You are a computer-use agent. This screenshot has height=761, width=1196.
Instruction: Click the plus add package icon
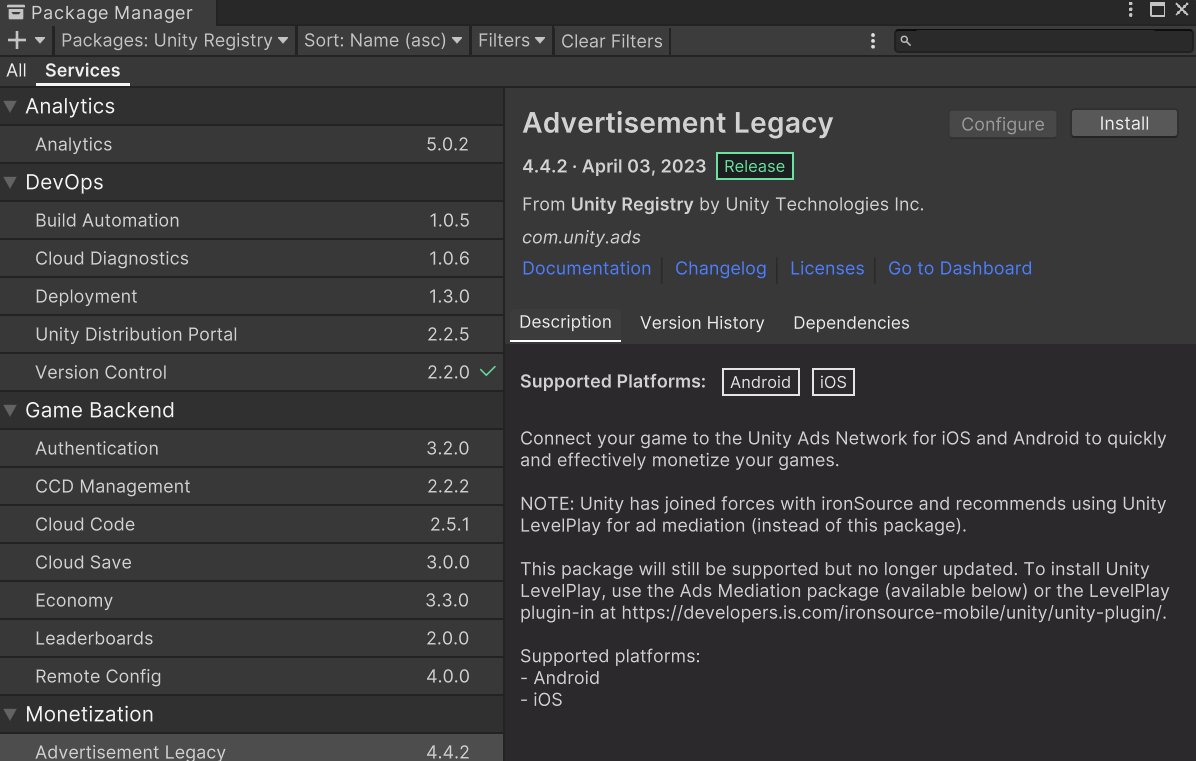tap(16, 40)
